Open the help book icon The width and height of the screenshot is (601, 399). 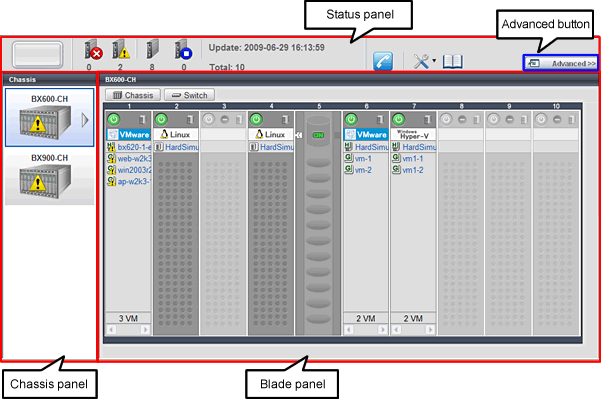click(x=453, y=61)
